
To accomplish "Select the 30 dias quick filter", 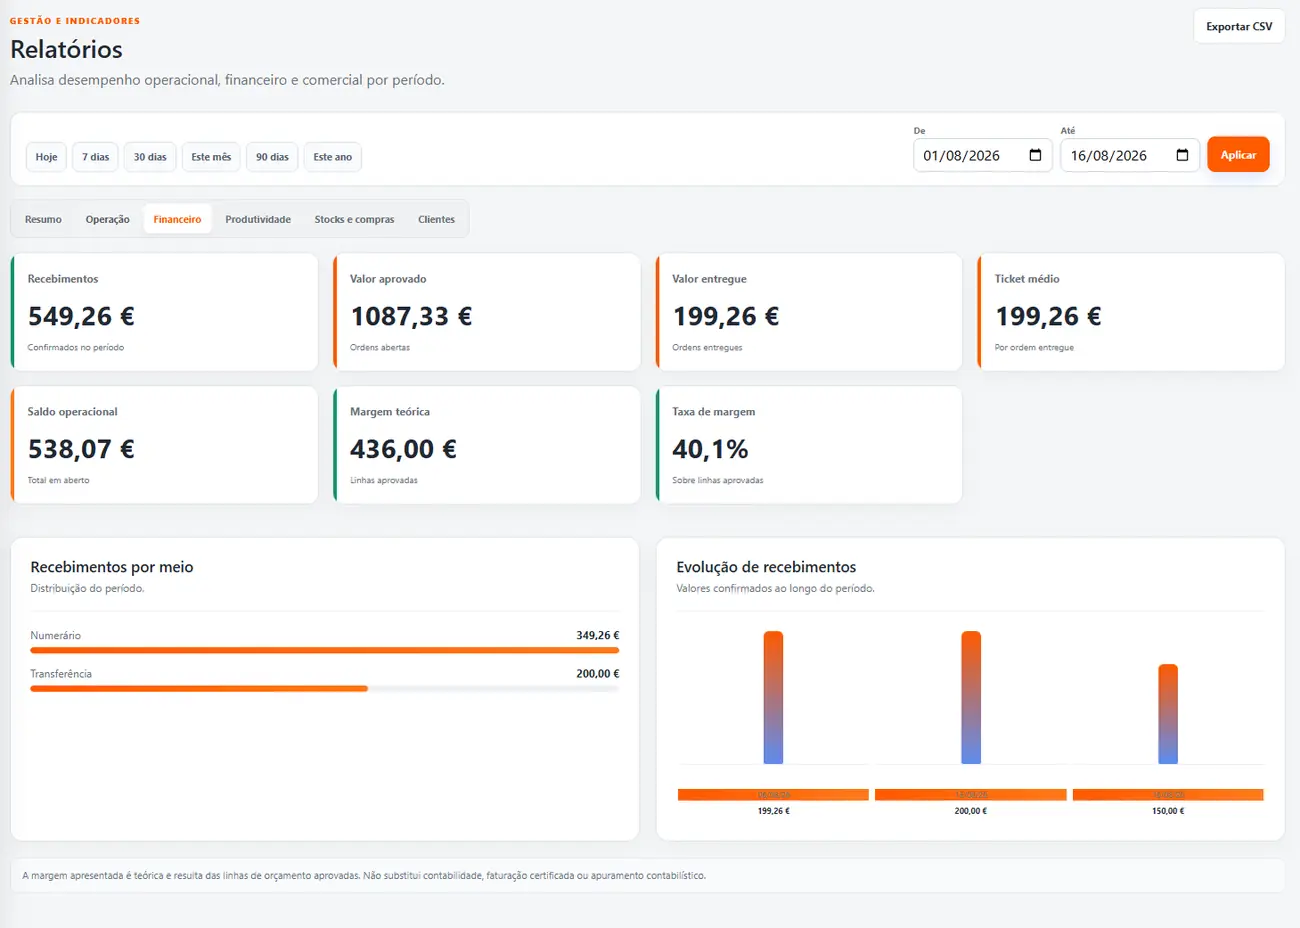I will 150,157.
